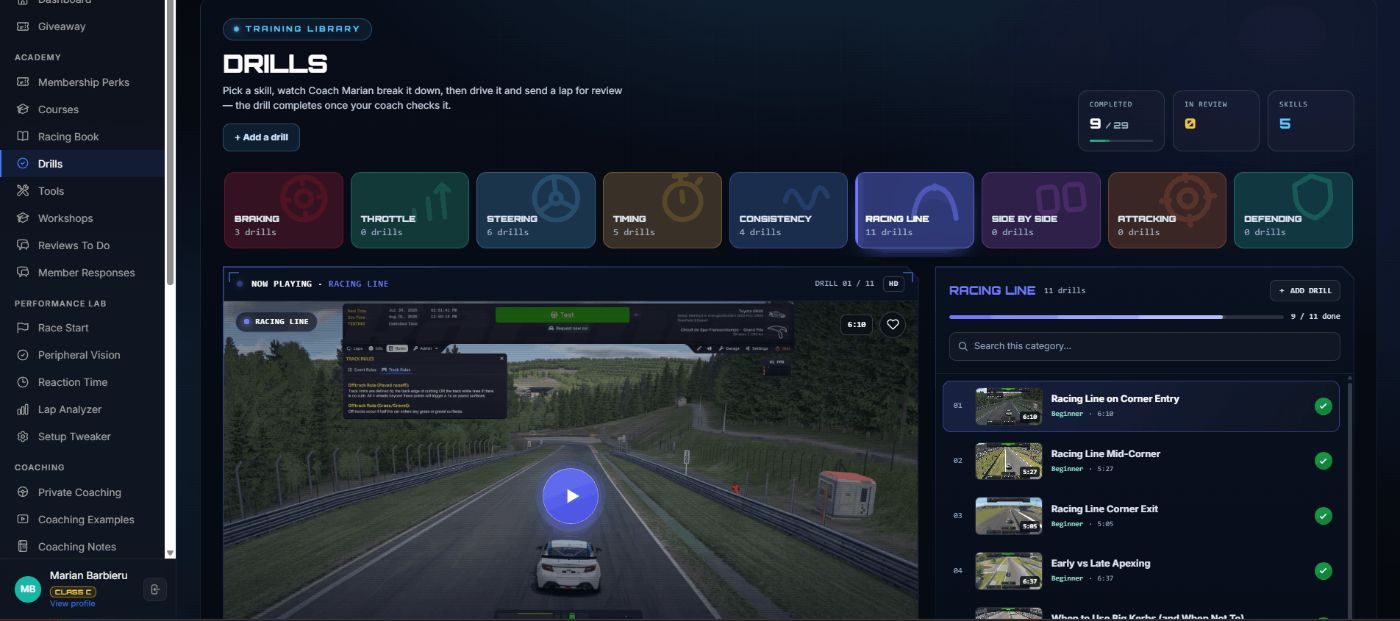Click the Race Start flag icon
Screen dimensions: 1400x621
23,327
